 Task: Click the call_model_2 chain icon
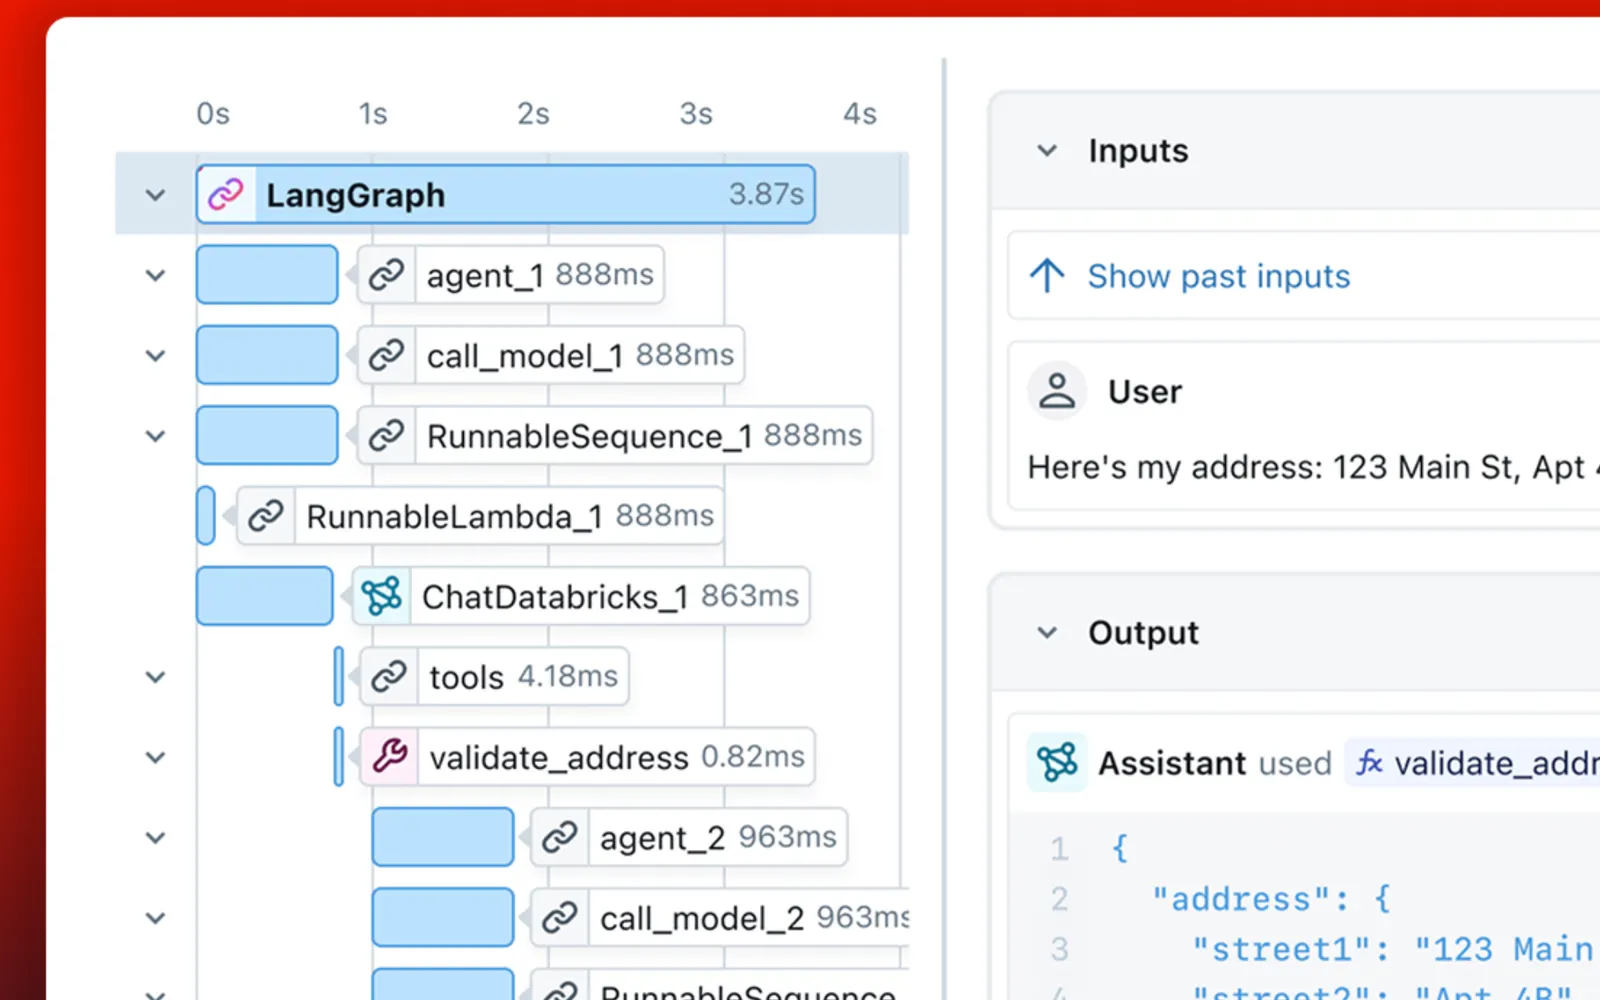click(x=560, y=917)
